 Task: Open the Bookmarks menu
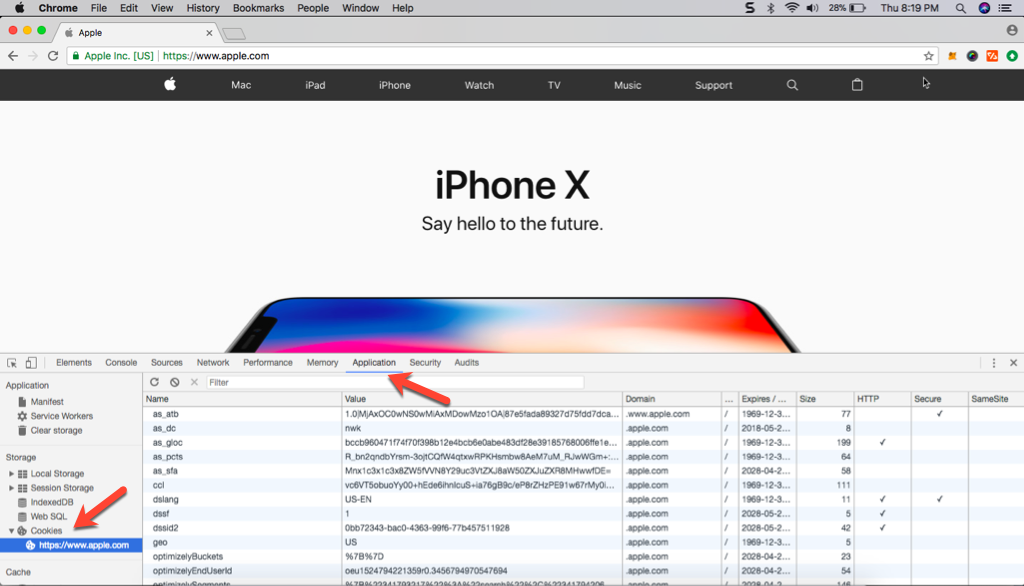click(258, 8)
